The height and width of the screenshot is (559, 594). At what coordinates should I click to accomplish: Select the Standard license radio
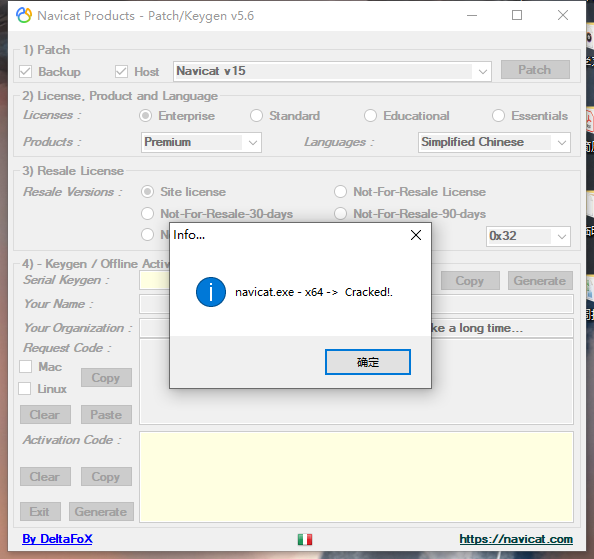coord(256,116)
